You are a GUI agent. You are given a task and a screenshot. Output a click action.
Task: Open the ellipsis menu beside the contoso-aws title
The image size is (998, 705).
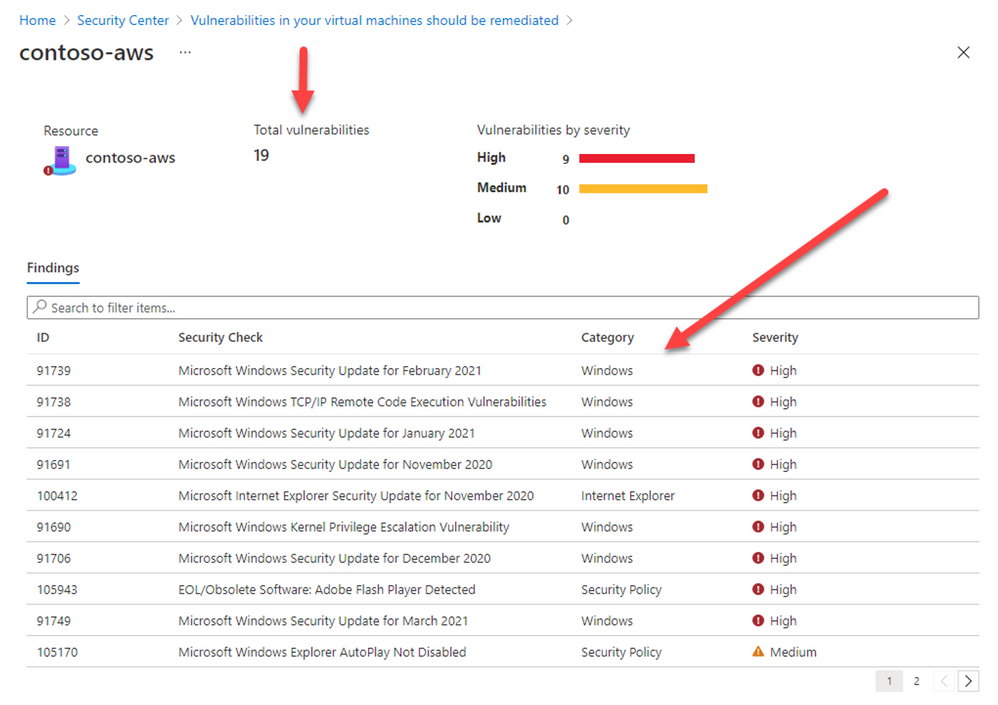(184, 53)
